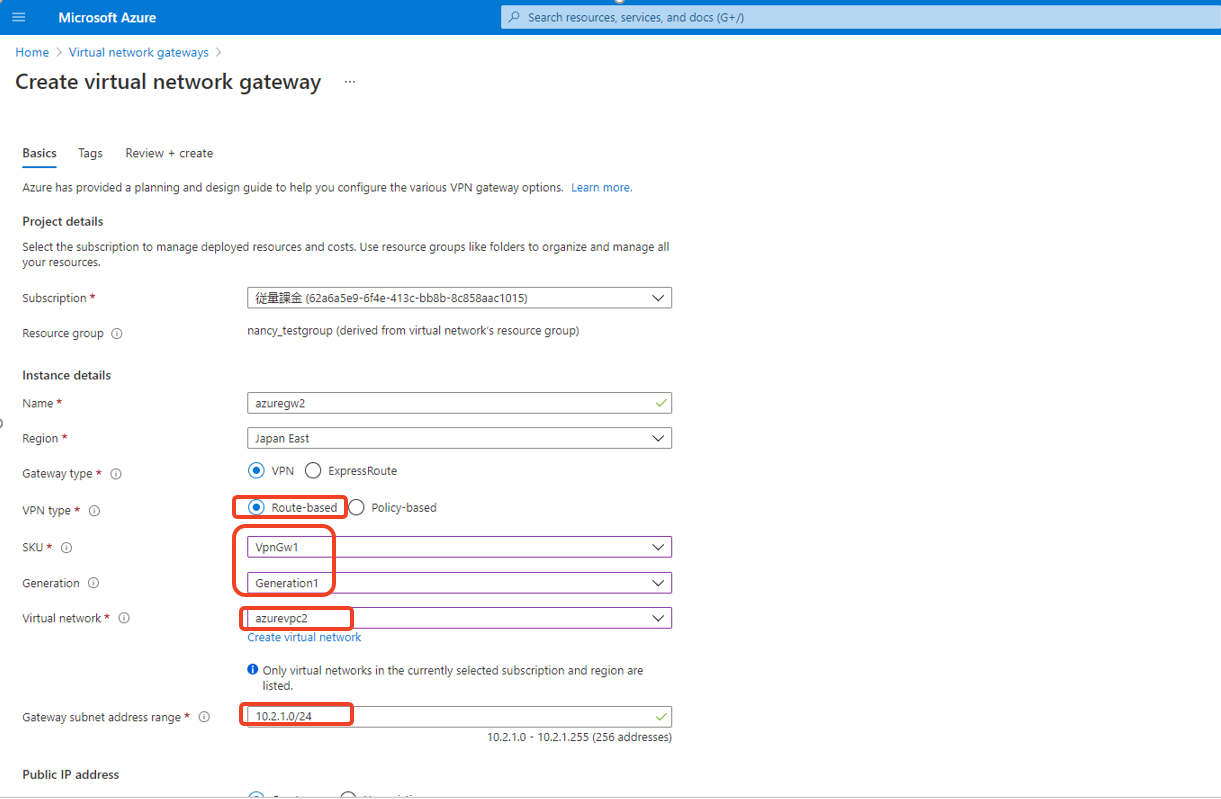The image size is (1221, 799).
Task: Show info tooltip for SKU
Action: tap(67, 547)
